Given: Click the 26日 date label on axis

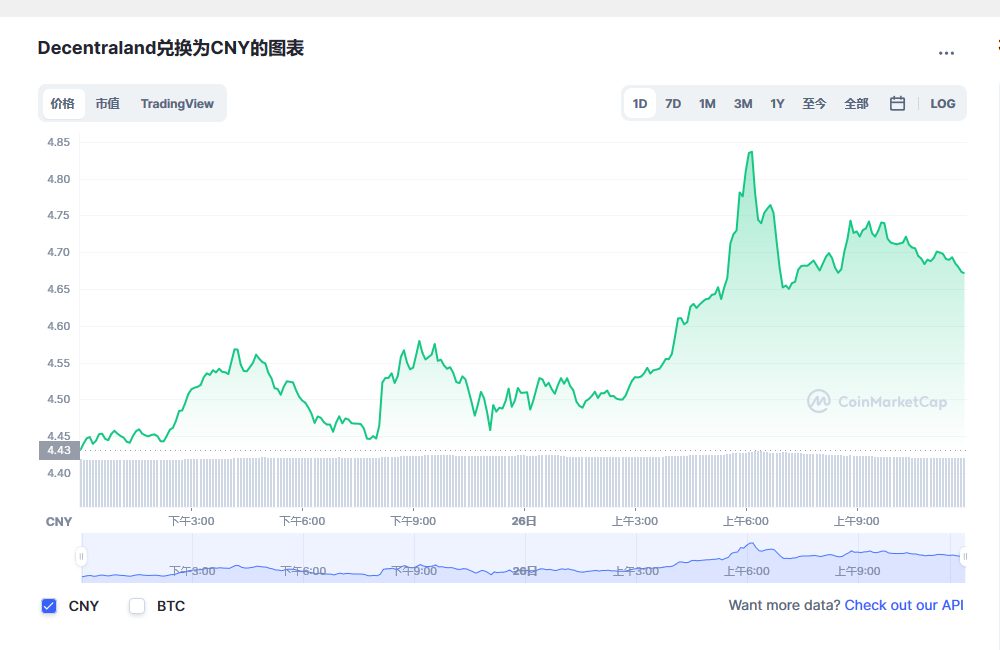Looking at the screenshot, I should pos(524,521).
